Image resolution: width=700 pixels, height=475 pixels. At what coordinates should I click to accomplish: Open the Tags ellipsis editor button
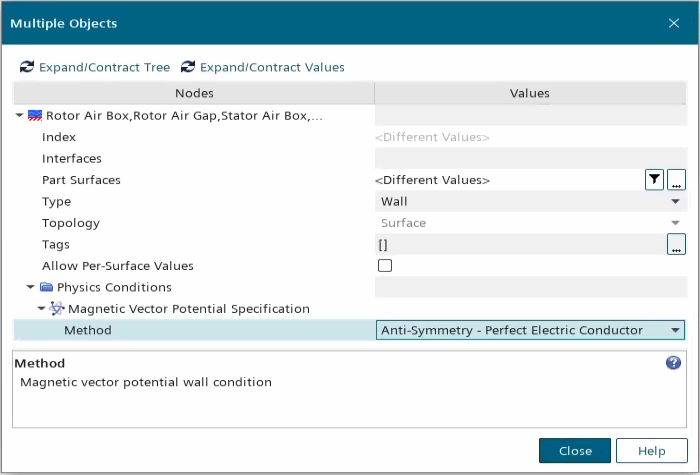(x=677, y=244)
